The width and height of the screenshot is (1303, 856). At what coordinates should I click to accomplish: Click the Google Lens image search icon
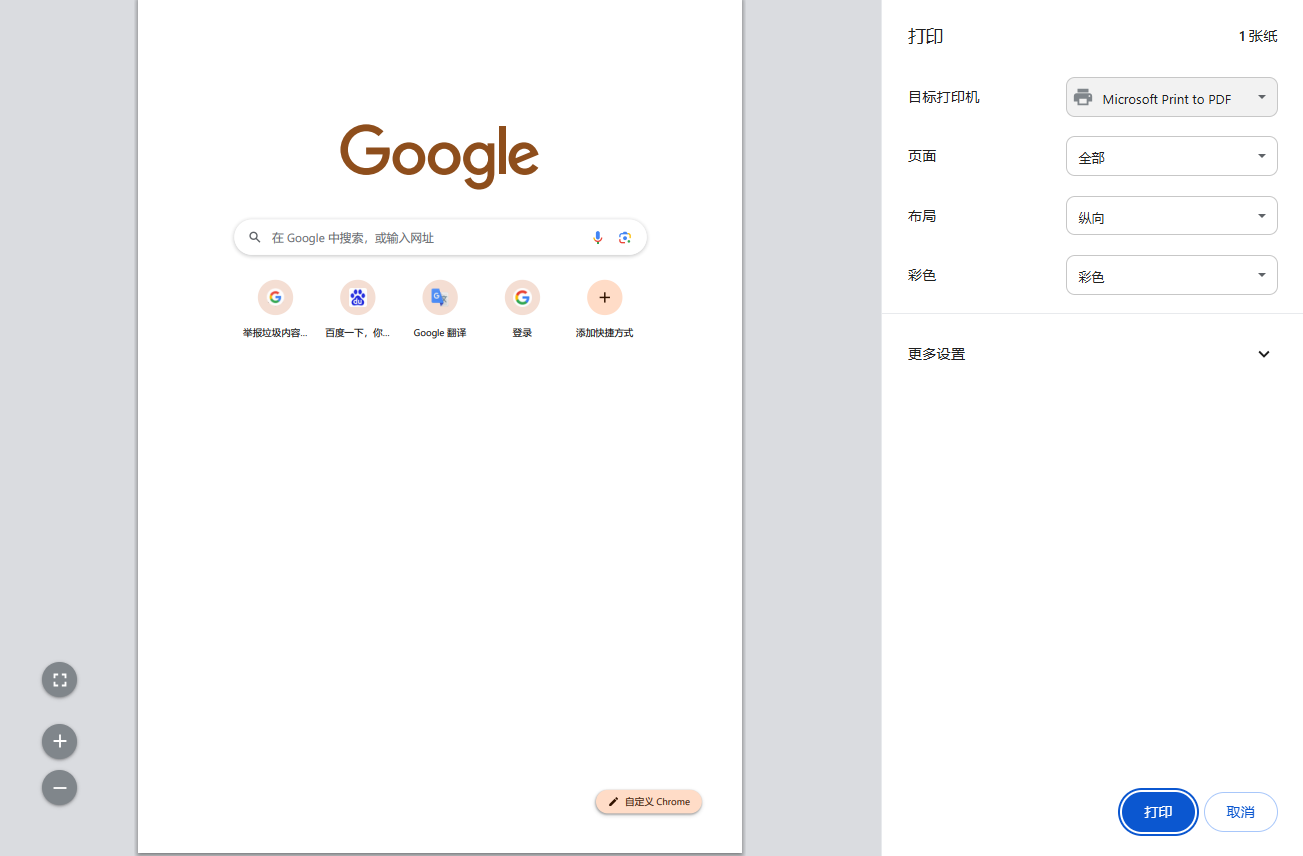click(x=625, y=237)
